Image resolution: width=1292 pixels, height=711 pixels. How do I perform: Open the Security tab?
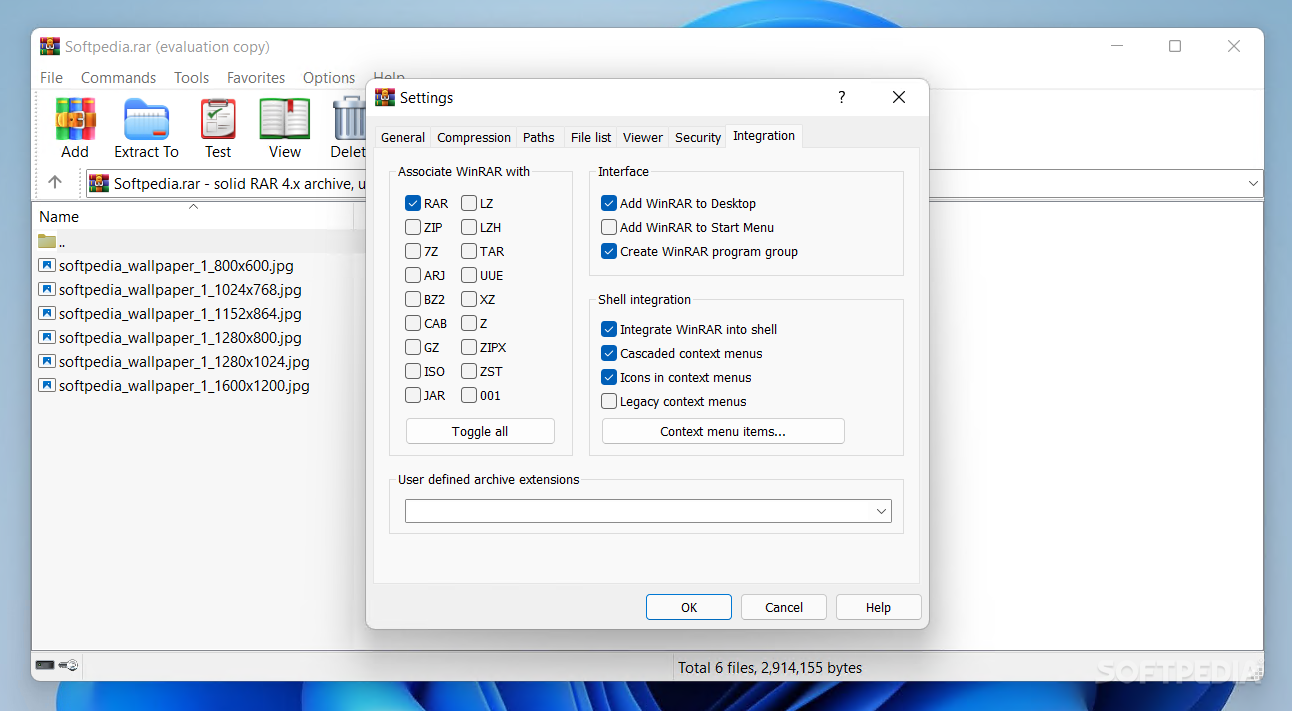tap(698, 137)
